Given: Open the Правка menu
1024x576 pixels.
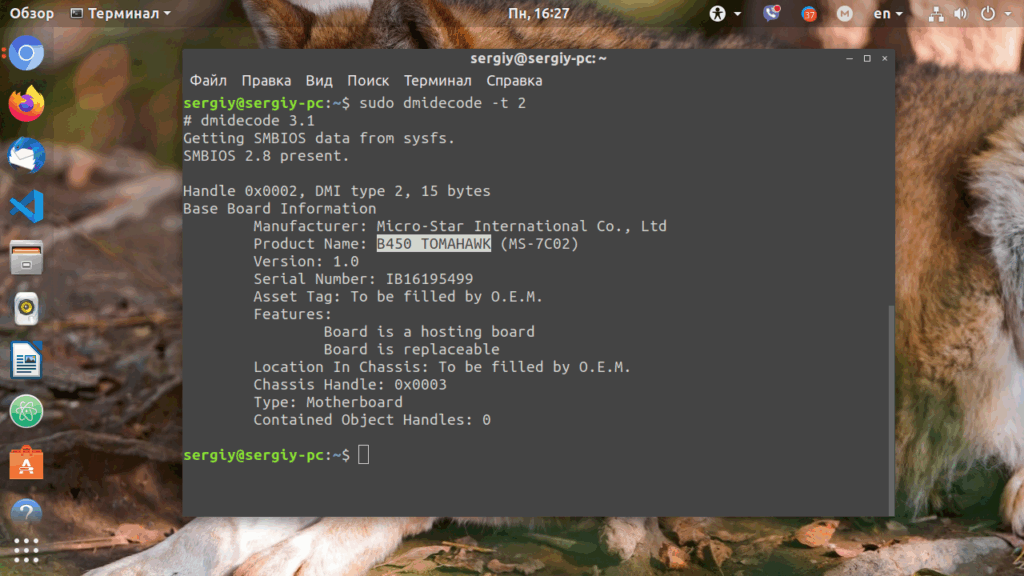Looking at the screenshot, I should click(266, 81).
